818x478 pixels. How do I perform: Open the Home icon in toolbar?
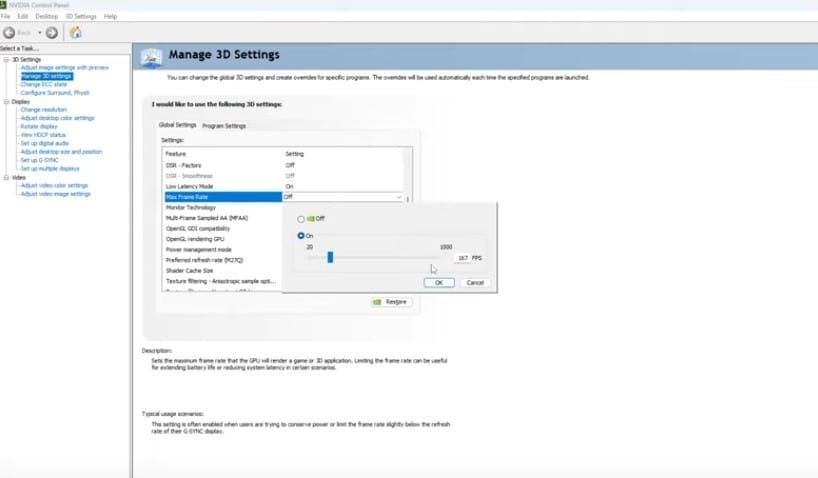76,32
